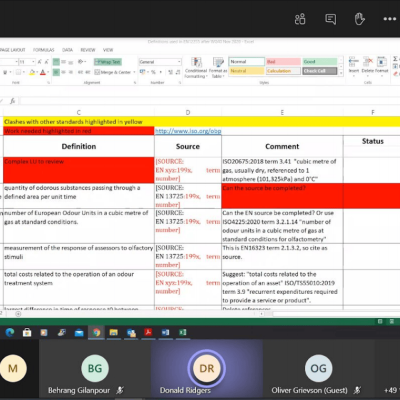This screenshot has width=400, height=400.
Task: Open Chrome from the taskbar
Action: pyautogui.click(x=96, y=332)
